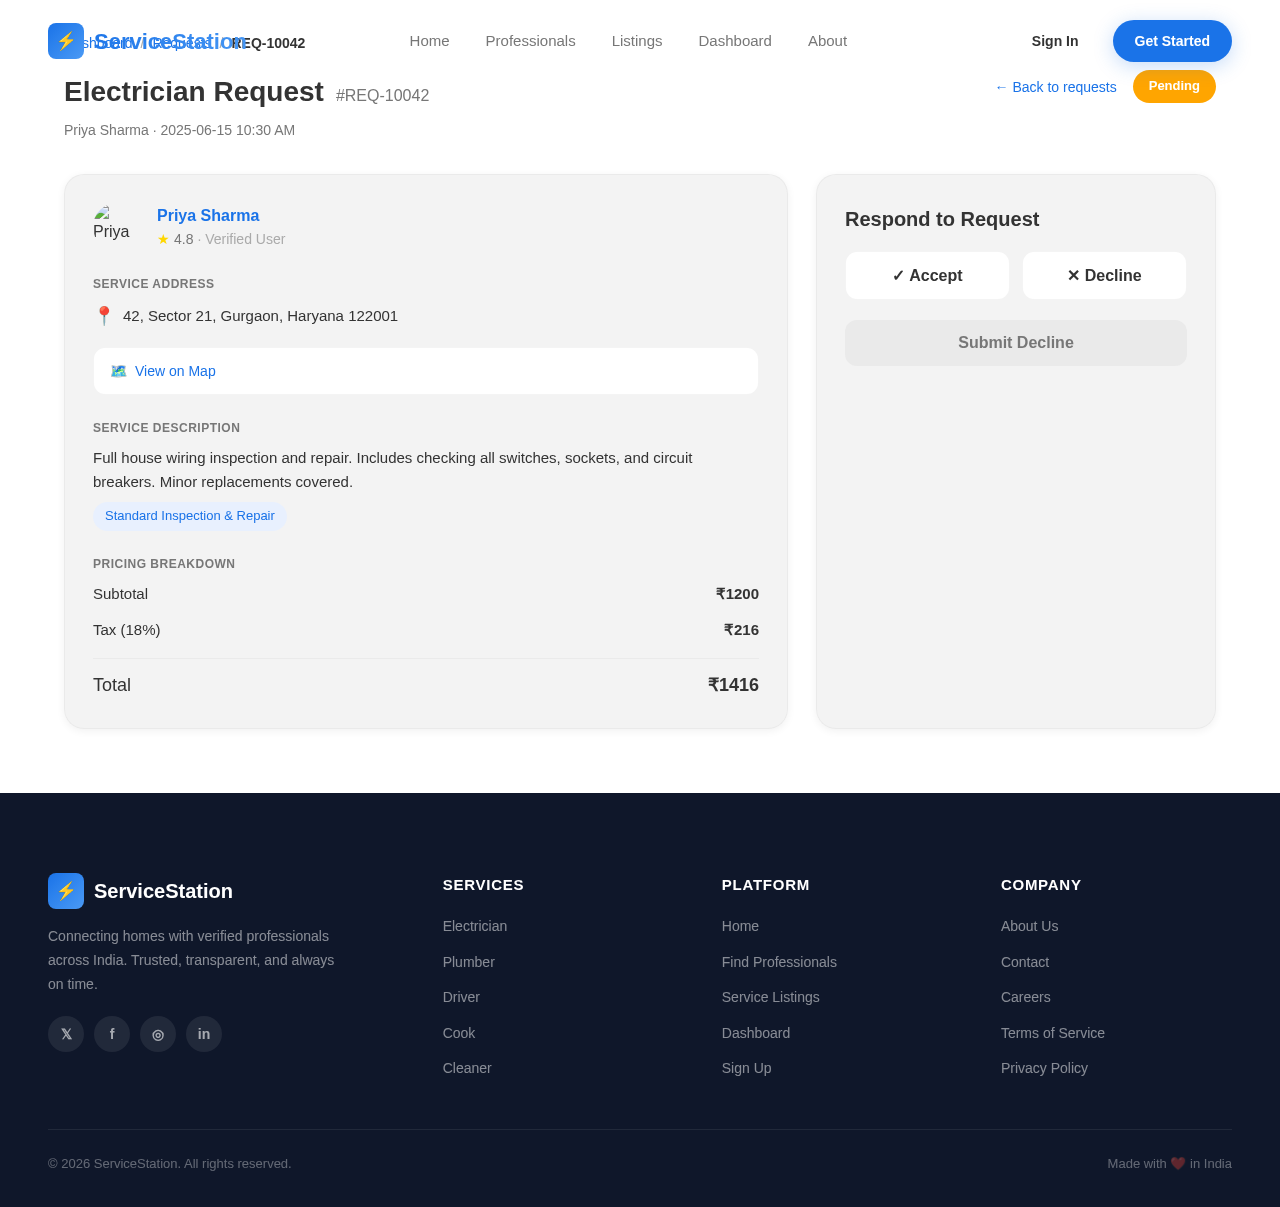This screenshot has width=1280, height=1207.
Task: Open the Facebook social icon
Action: 112,1034
